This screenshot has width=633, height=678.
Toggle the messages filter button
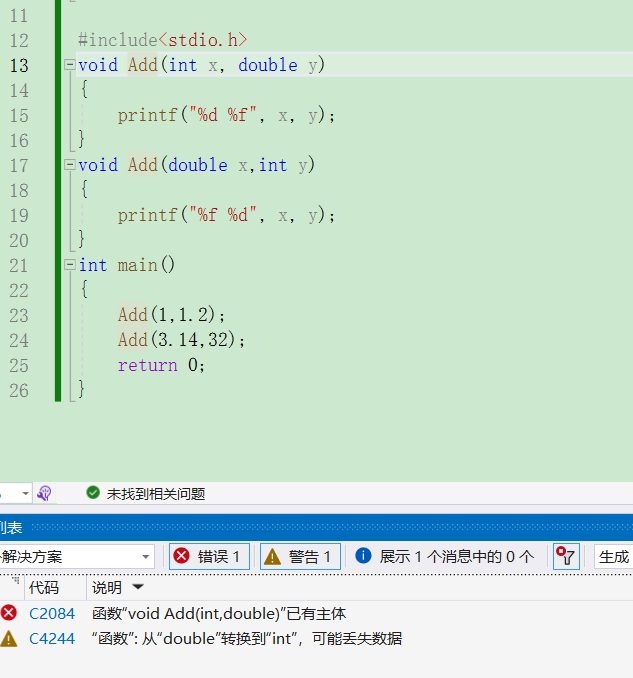[444, 556]
